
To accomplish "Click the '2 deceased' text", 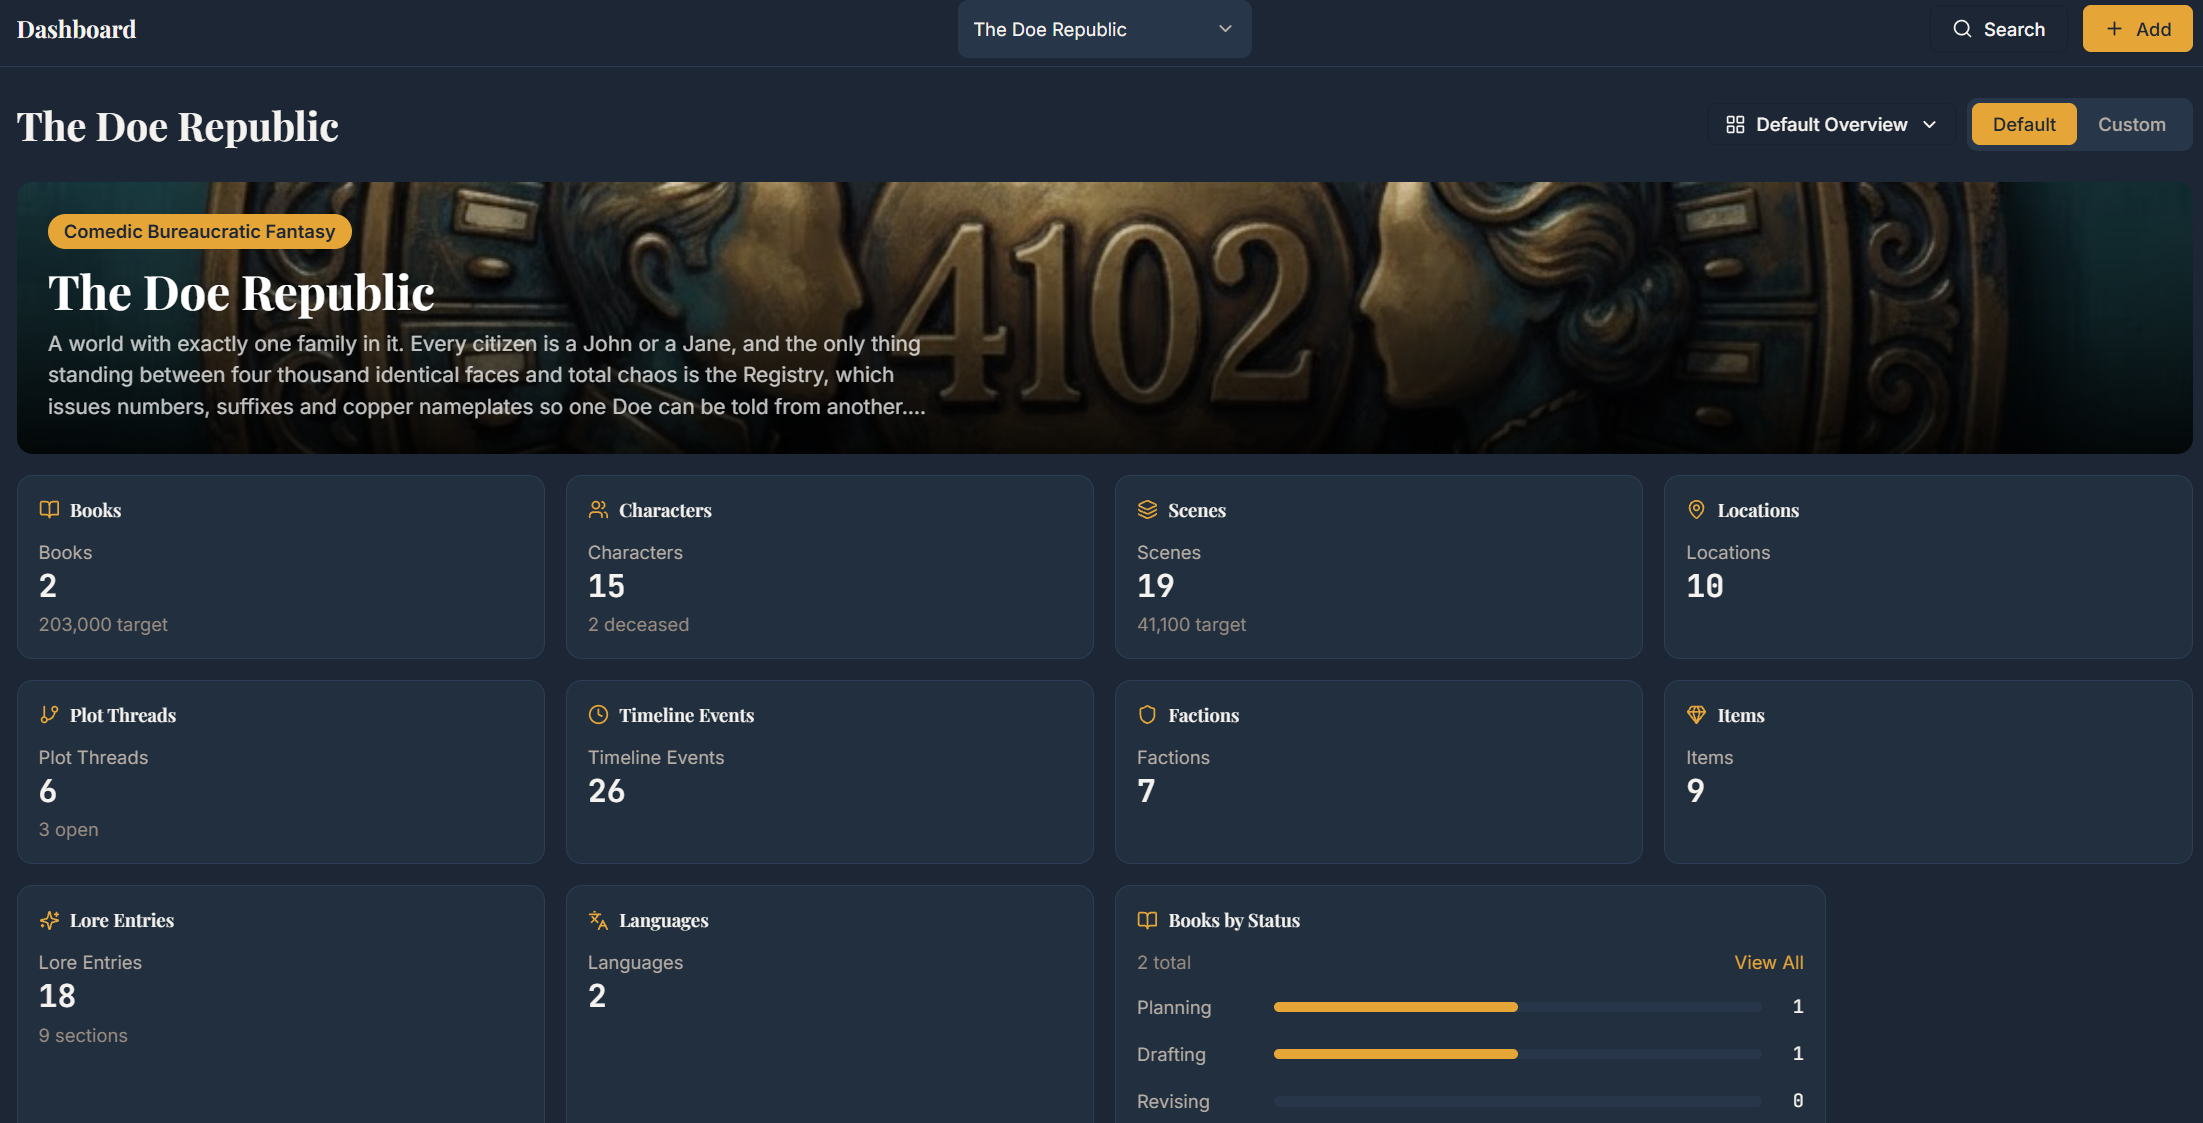I will point(638,624).
